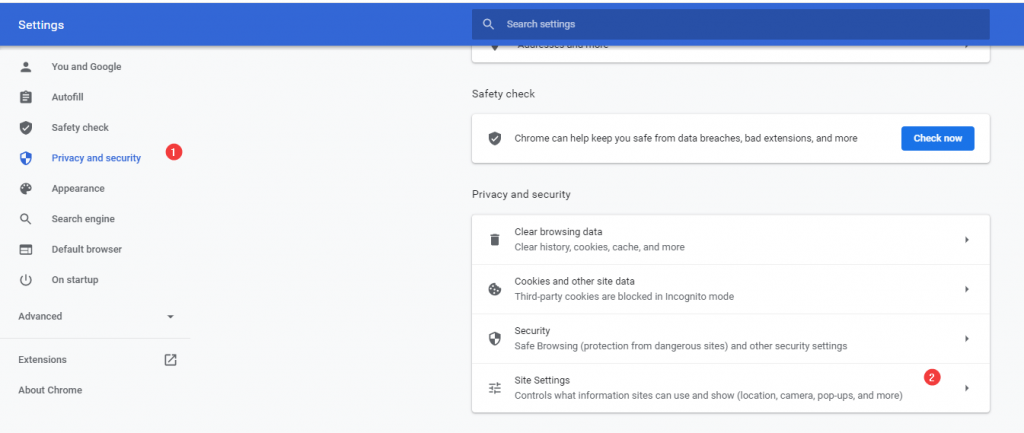Click the Advanced label in sidebar

pyautogui.click(x=40, y=316)
